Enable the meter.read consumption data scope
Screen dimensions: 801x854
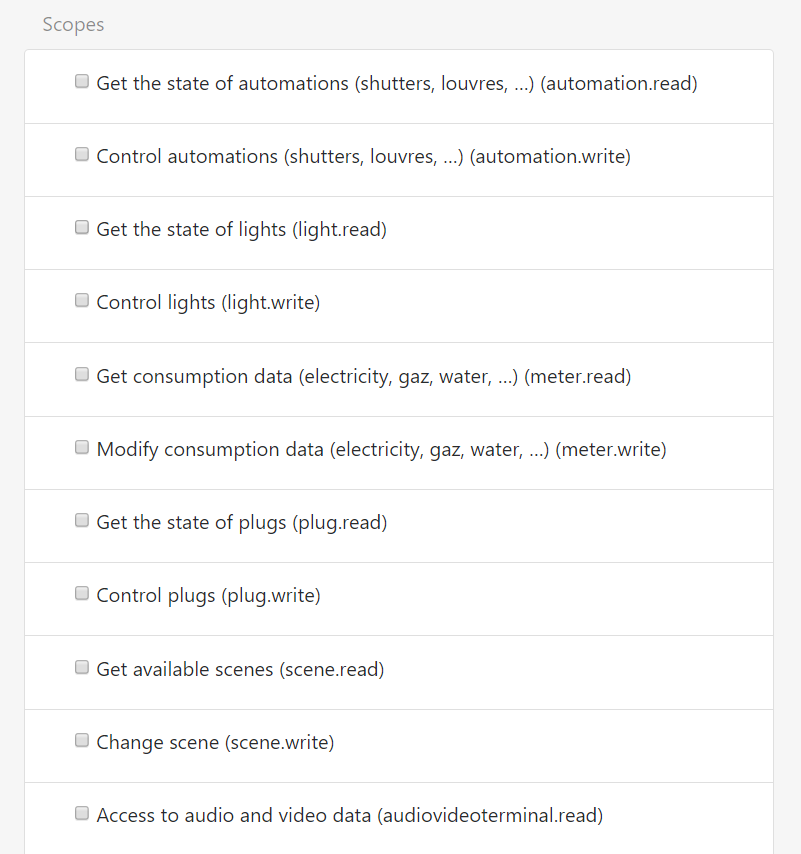[81, 374]
